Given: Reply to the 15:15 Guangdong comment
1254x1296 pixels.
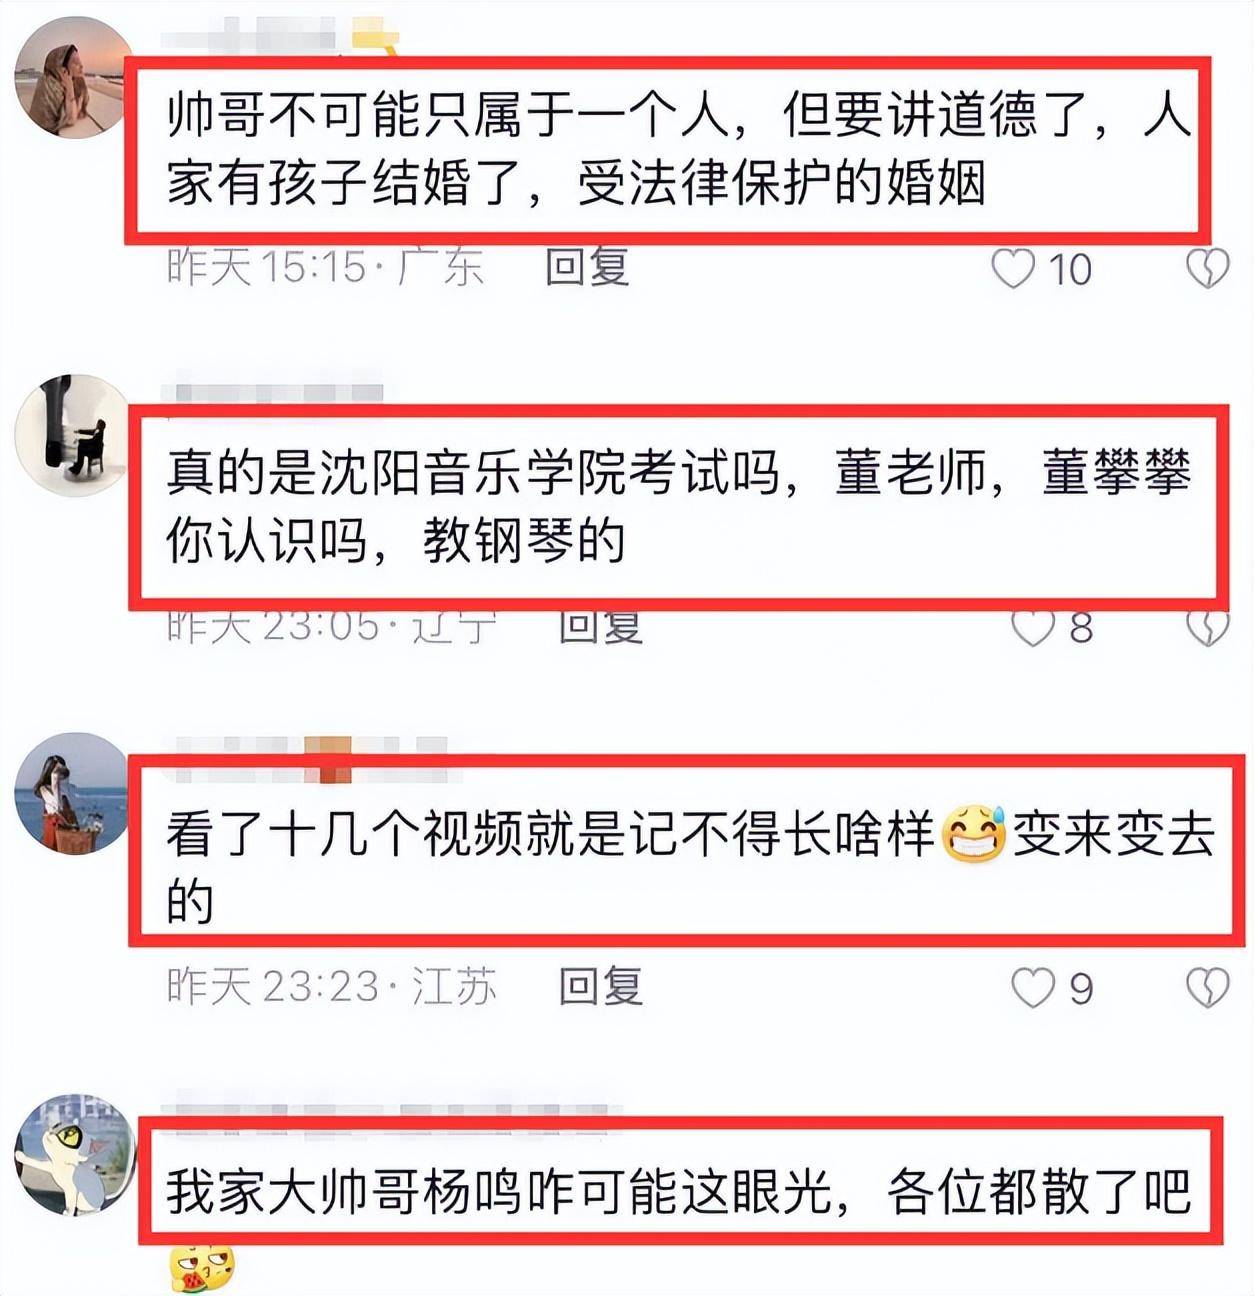Looking at the screenshot, I should (587, 267).
